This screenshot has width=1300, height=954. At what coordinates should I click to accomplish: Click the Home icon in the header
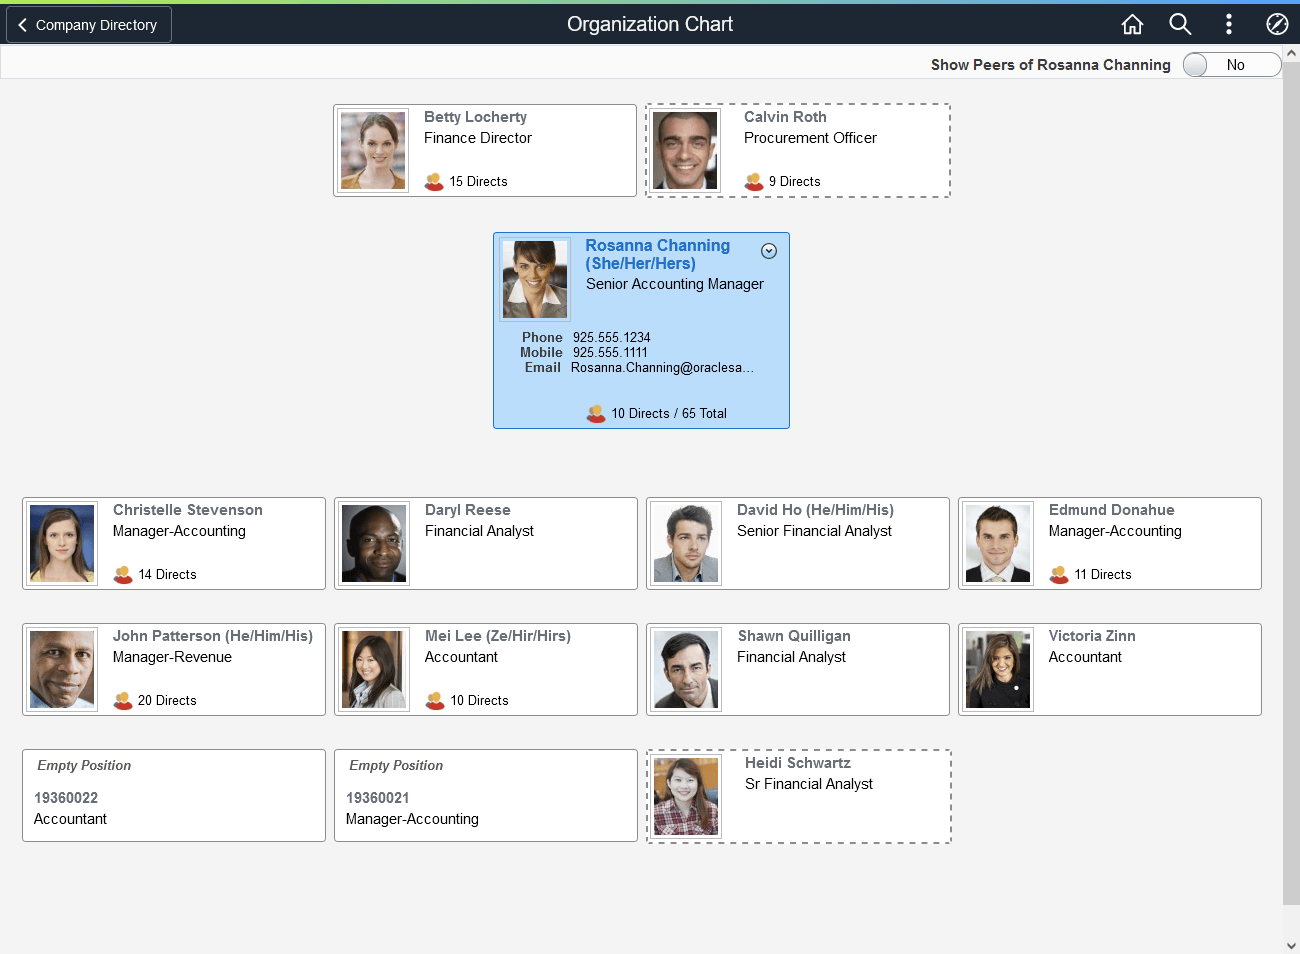1132,24
